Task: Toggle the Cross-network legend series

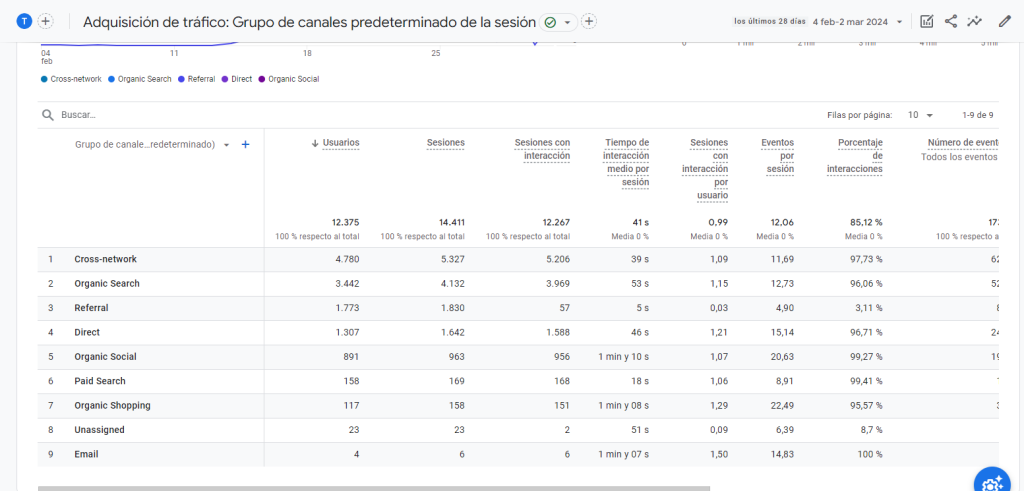Action: (73, 79)
